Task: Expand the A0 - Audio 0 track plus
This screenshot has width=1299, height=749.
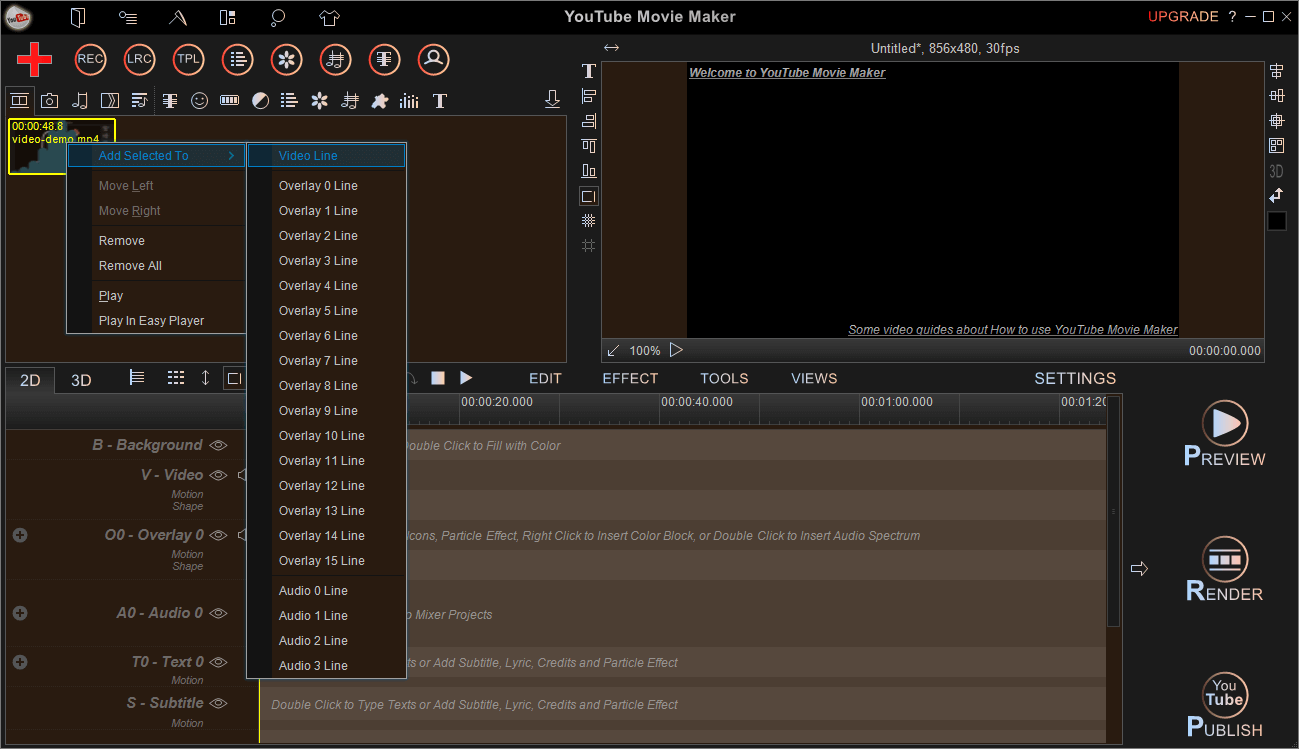Action: (x=20, y=613)
